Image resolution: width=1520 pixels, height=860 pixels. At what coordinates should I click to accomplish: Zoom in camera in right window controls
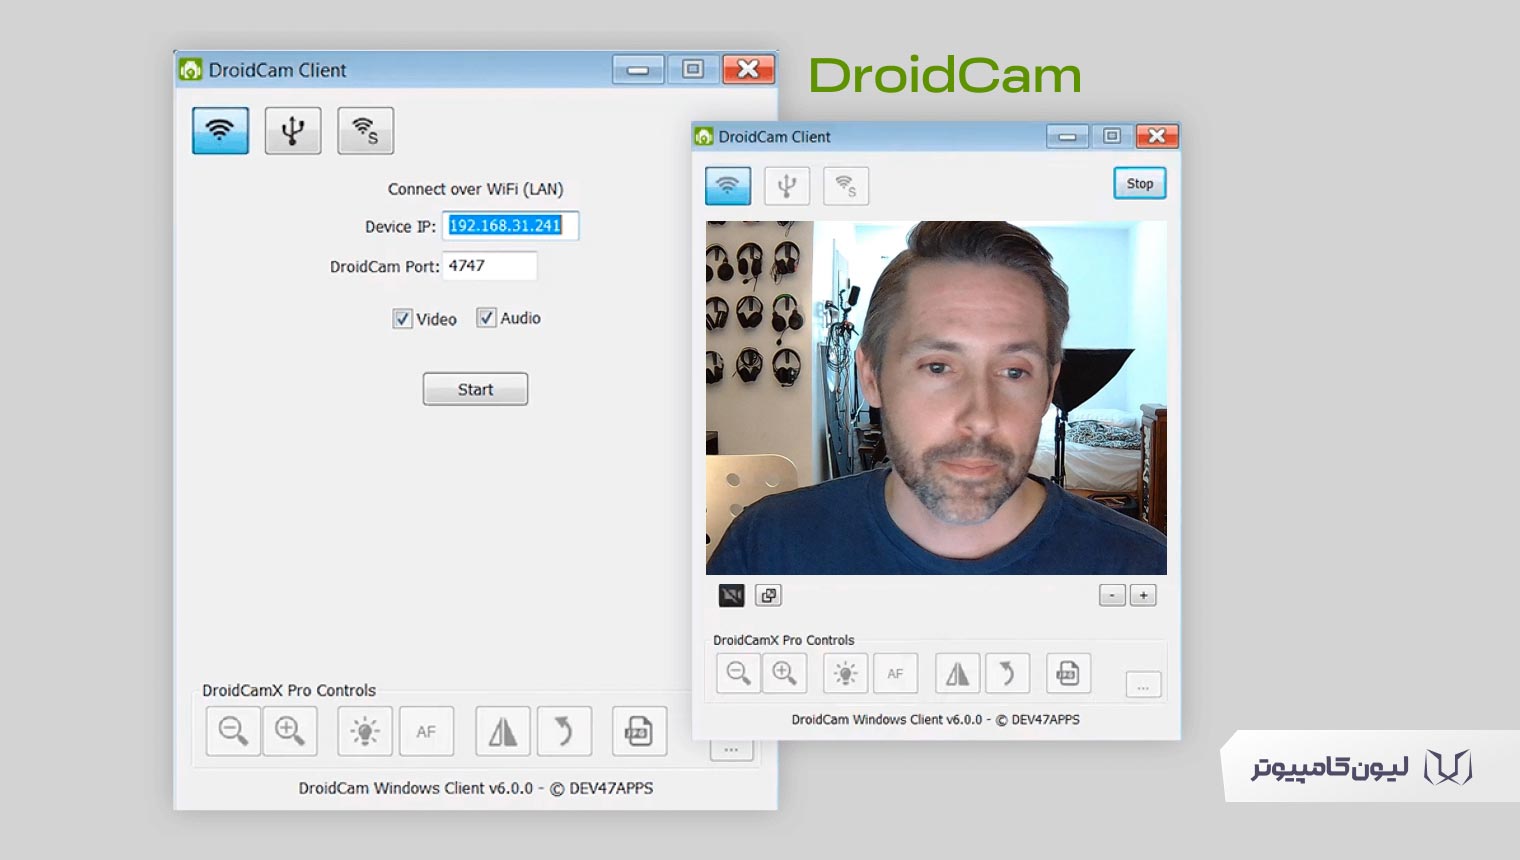[785, 673]
